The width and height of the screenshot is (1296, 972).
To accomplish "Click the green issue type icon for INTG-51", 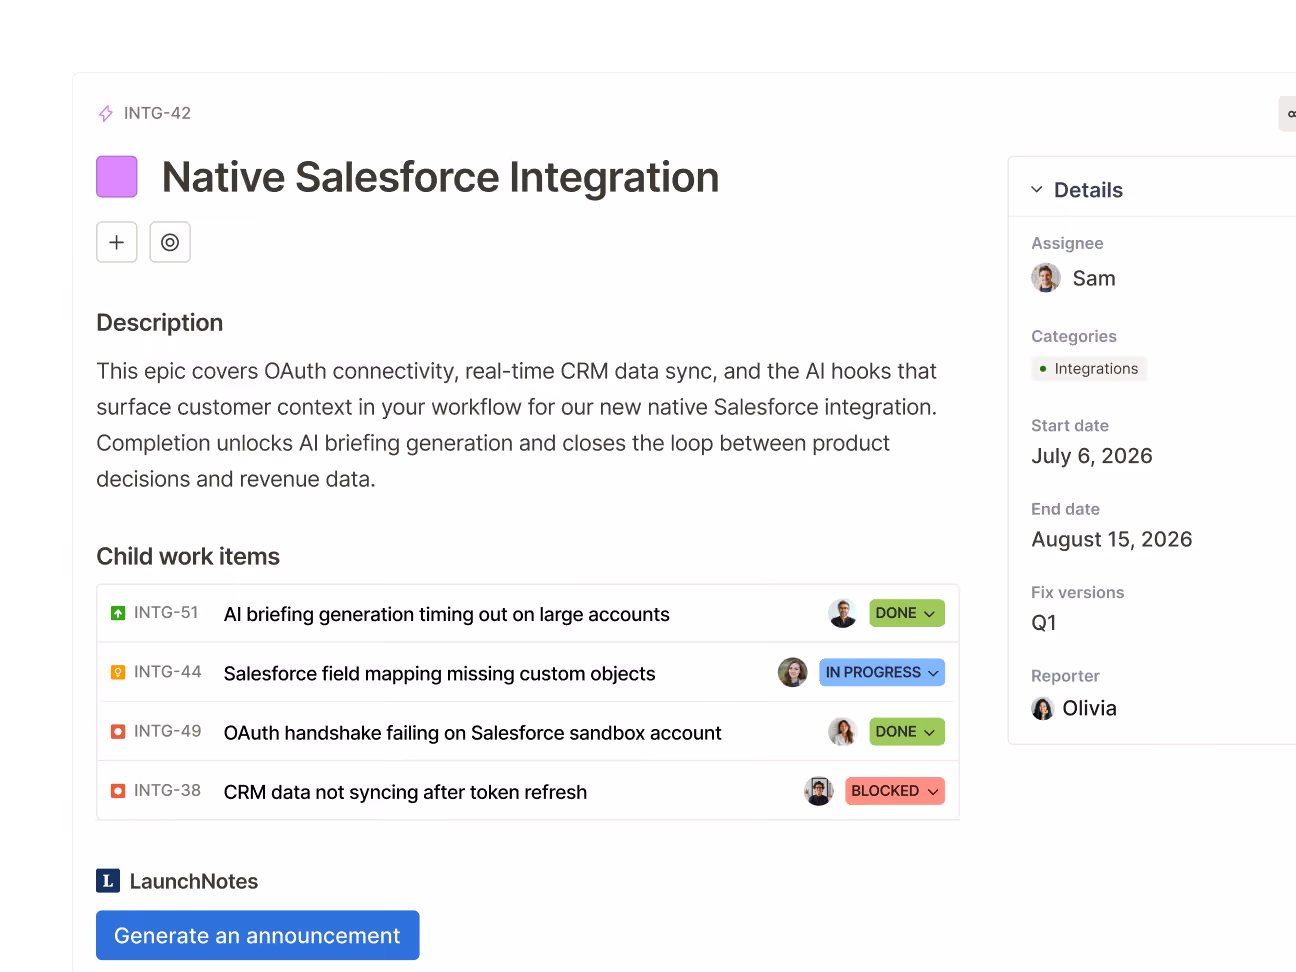I will pyautogui.click(x=118, y=613).
